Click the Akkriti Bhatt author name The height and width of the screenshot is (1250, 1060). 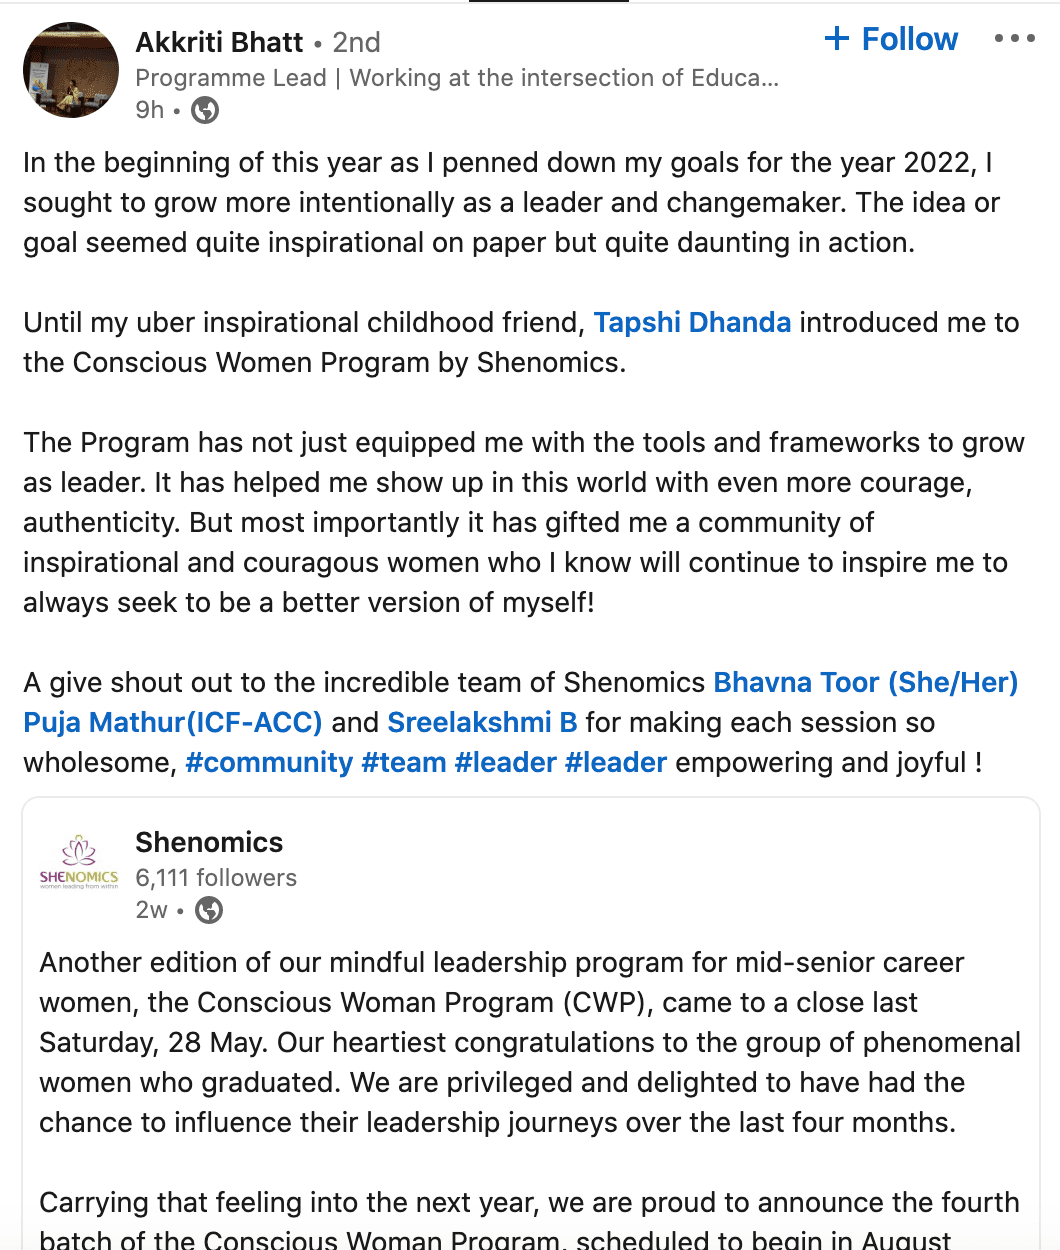(x=219, y=42)
